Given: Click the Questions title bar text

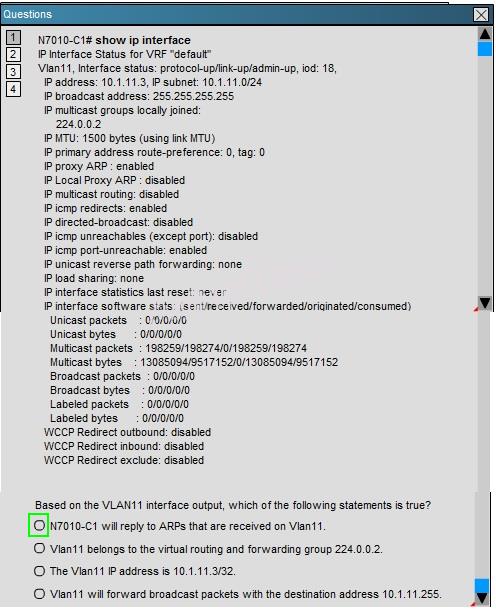Looking at the screenshot, I should pyautogui.click(x=28, y=14).
